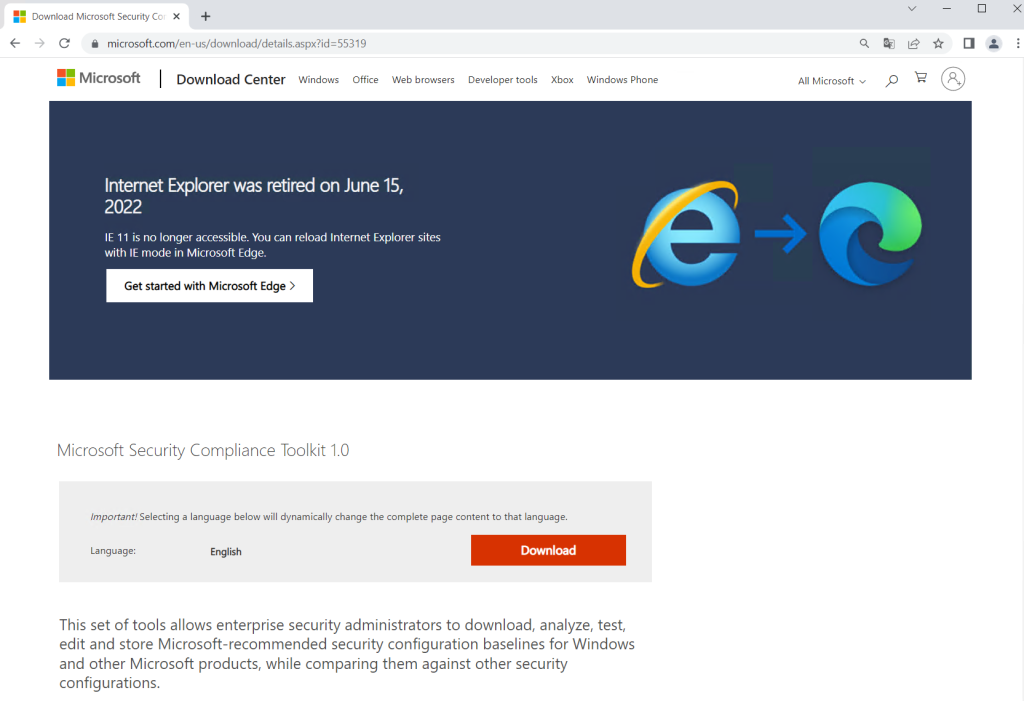The width and height of the screenshot is (1024, 701).
Task: Click Get started with Microsoft Edge
Action: (x=210, y=285)
